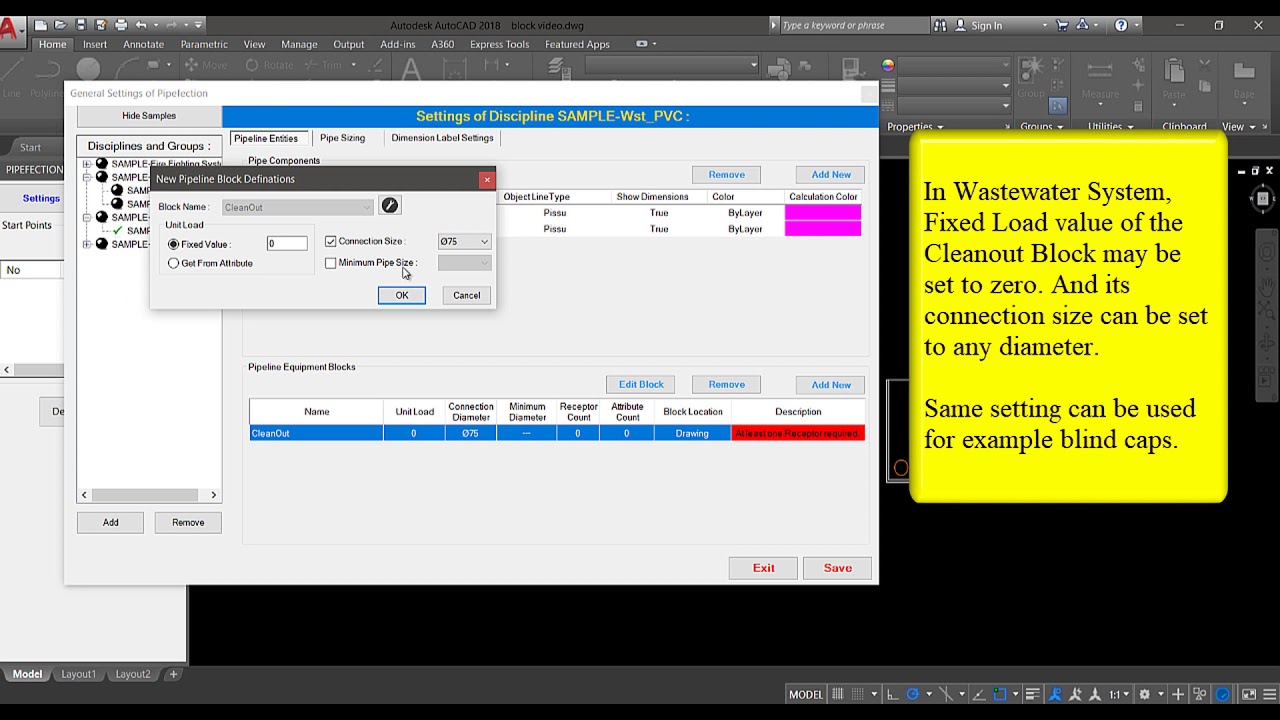Click the Plot printer icon in quick access toolbar
Screen dimensions: 1280x720
121,25
